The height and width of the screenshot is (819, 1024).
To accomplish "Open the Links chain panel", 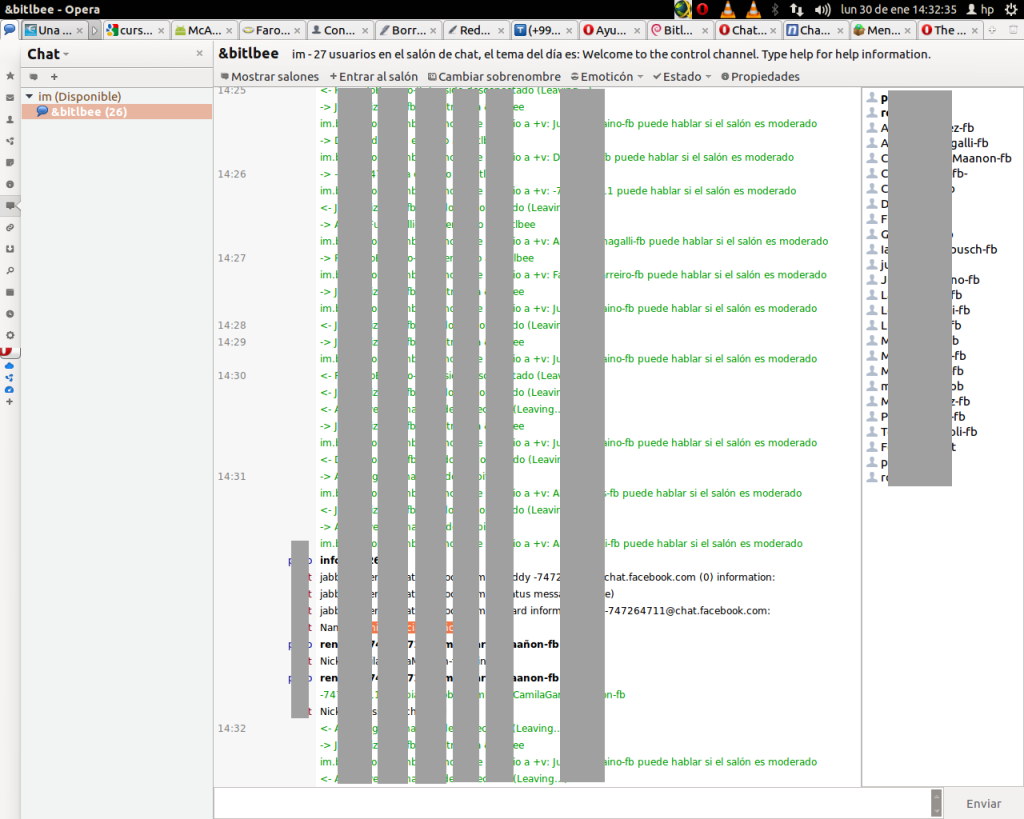I will click(x=10, y=227).
